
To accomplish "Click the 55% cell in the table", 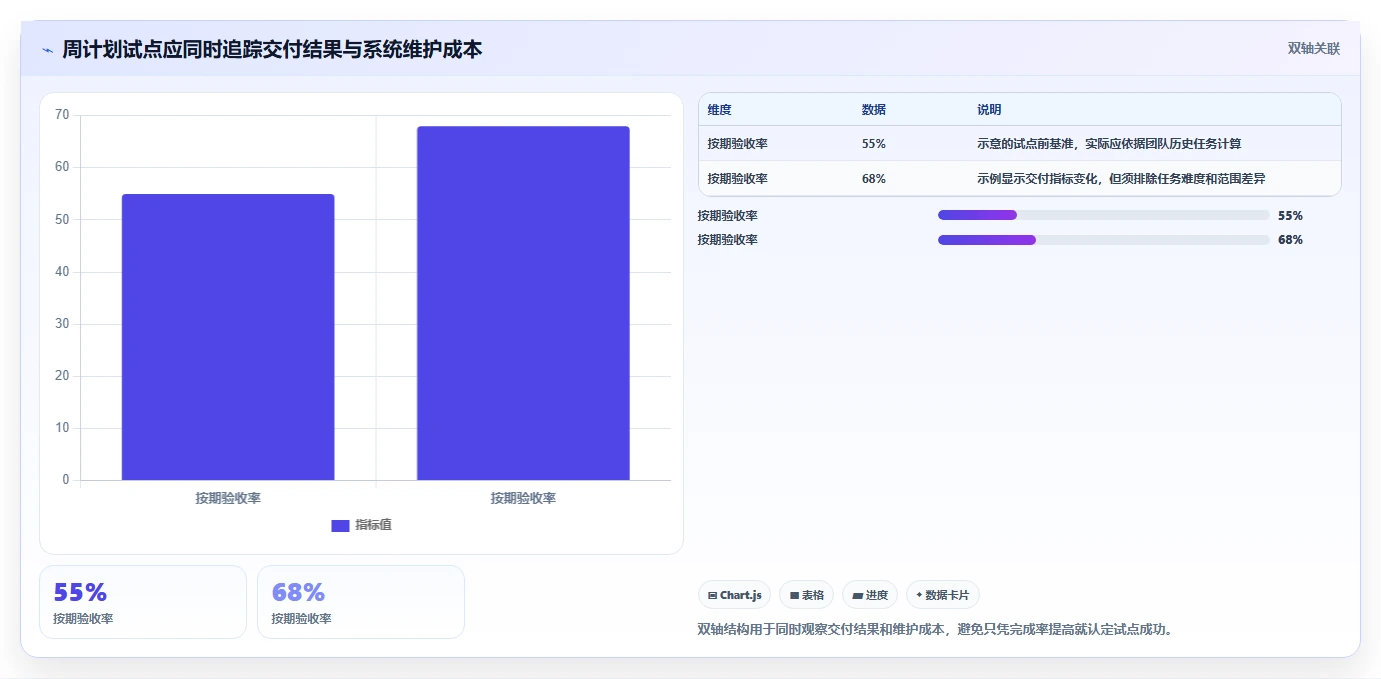I will (x=873, y=144).
